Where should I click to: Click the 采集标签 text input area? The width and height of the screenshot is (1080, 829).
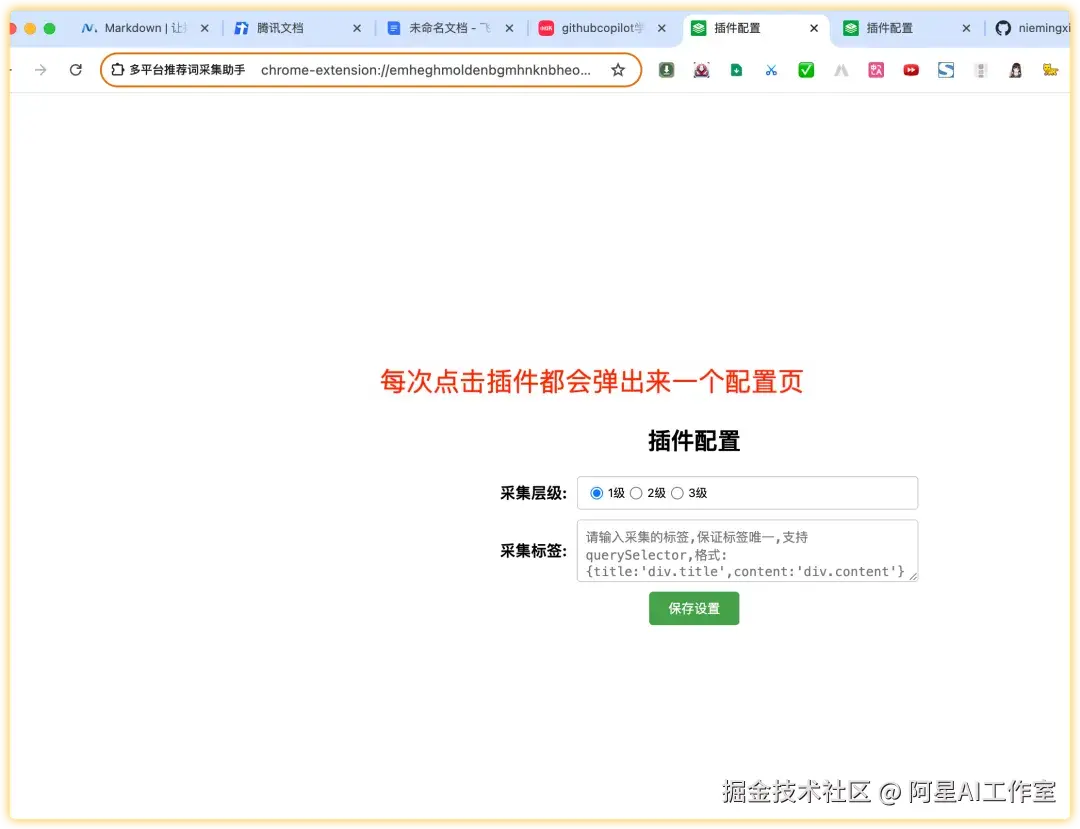pyautogui.click(x=745, y=551)
